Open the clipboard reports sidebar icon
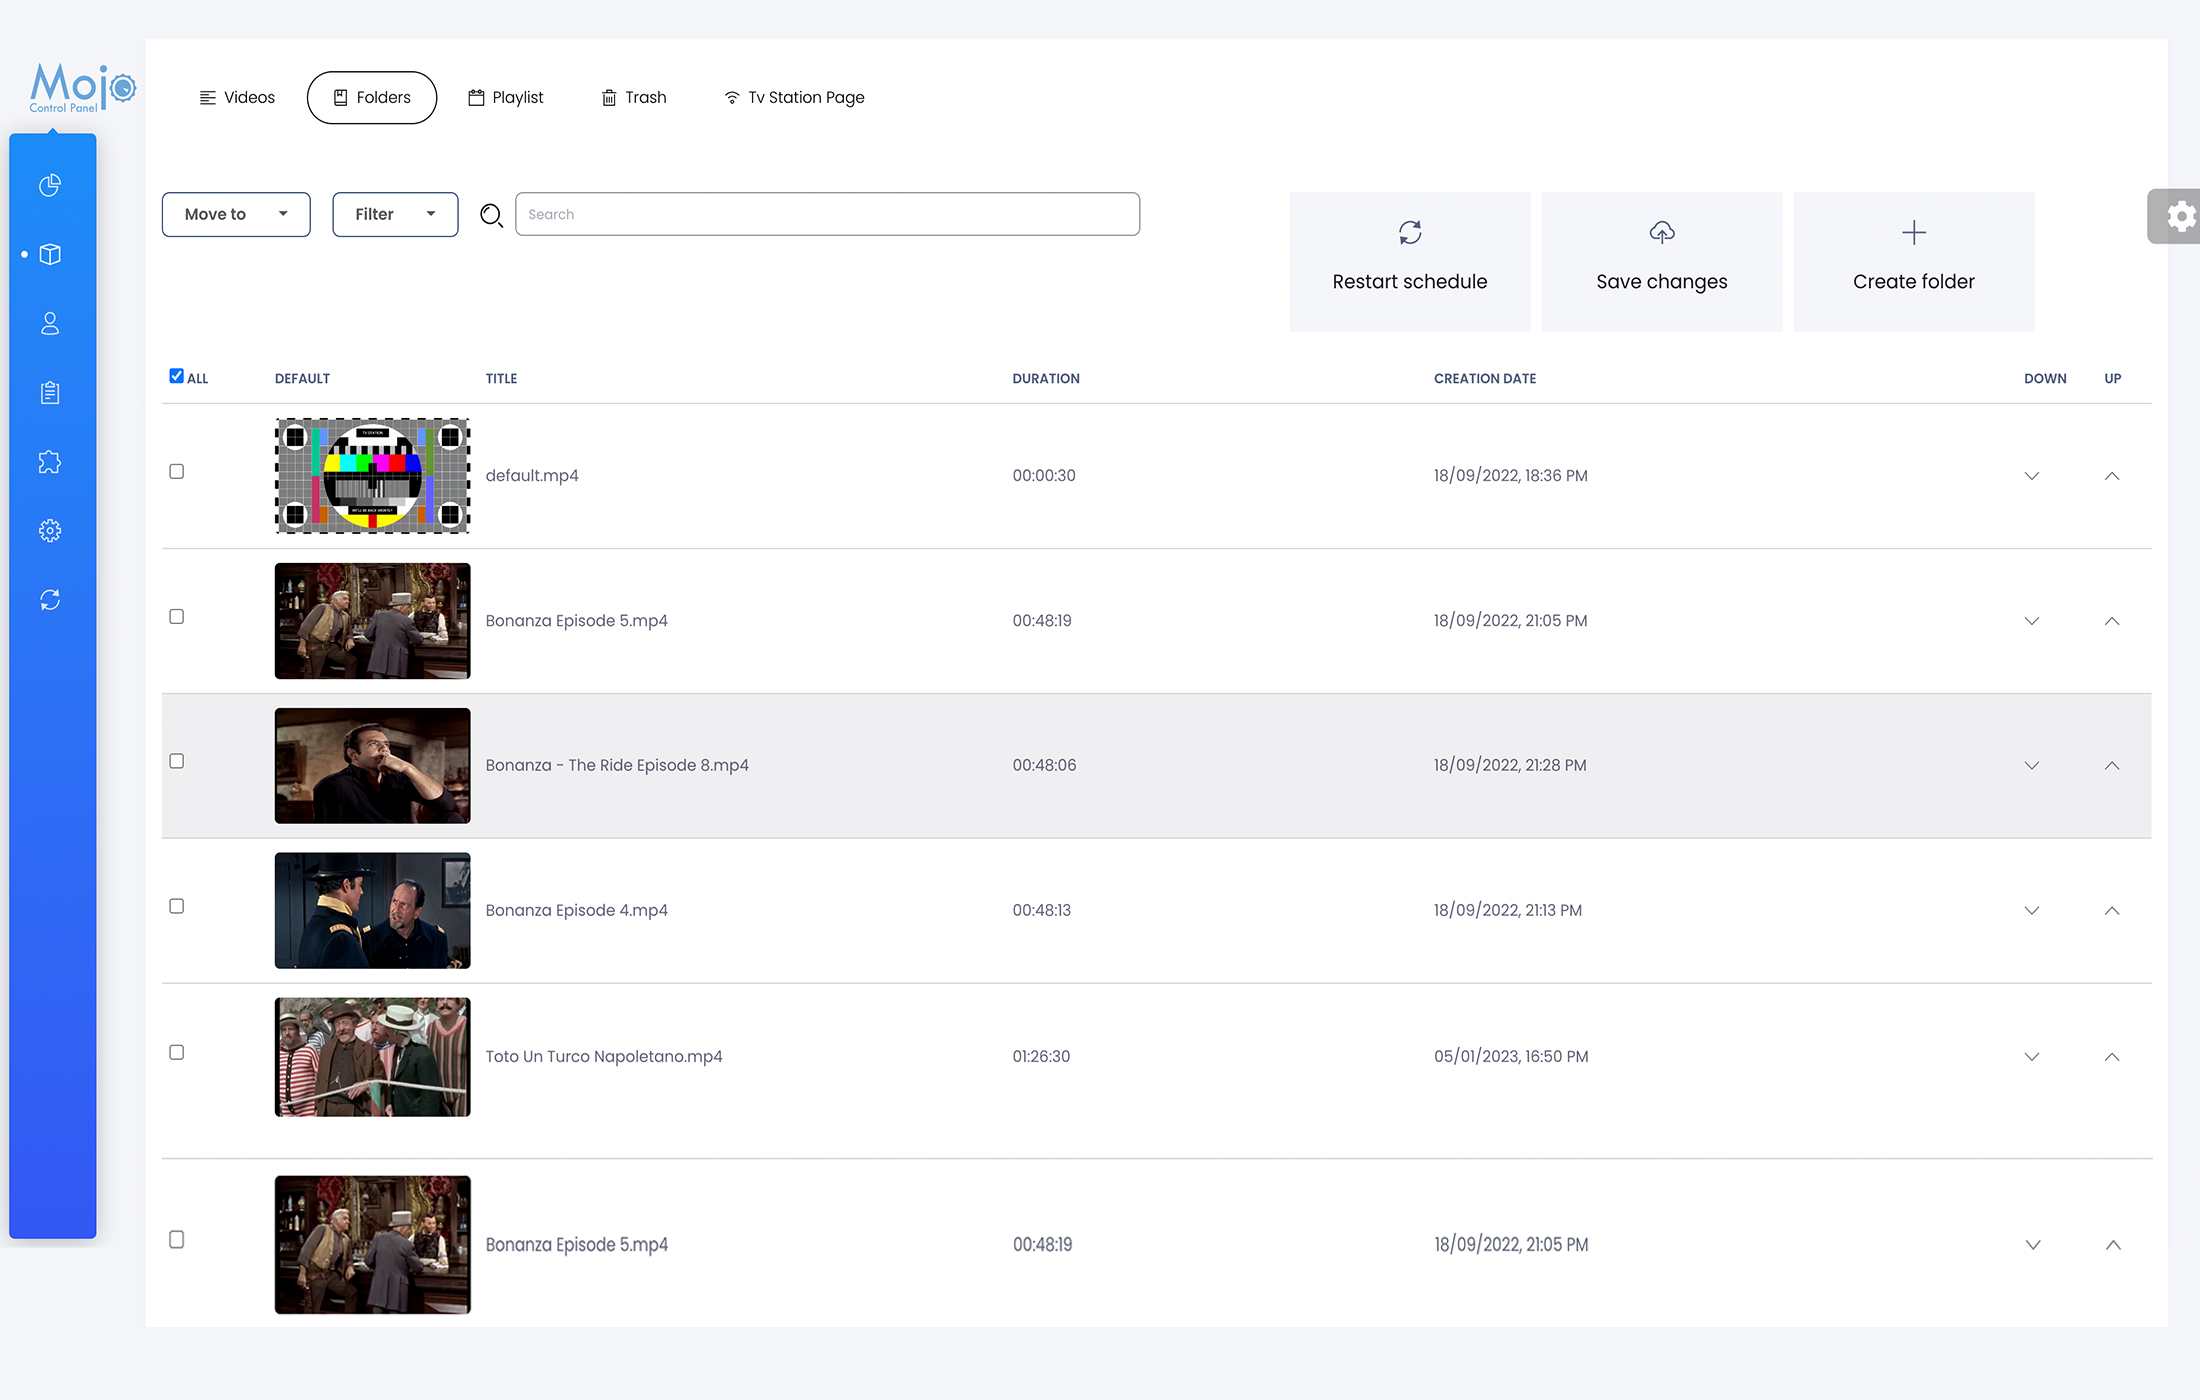2200x1400 pixels. point(50,392)
